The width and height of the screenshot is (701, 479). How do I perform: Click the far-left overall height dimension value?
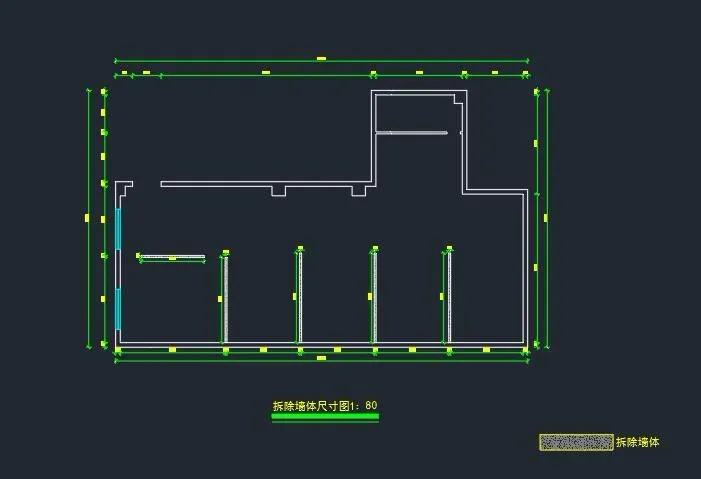tap(87, 218)
